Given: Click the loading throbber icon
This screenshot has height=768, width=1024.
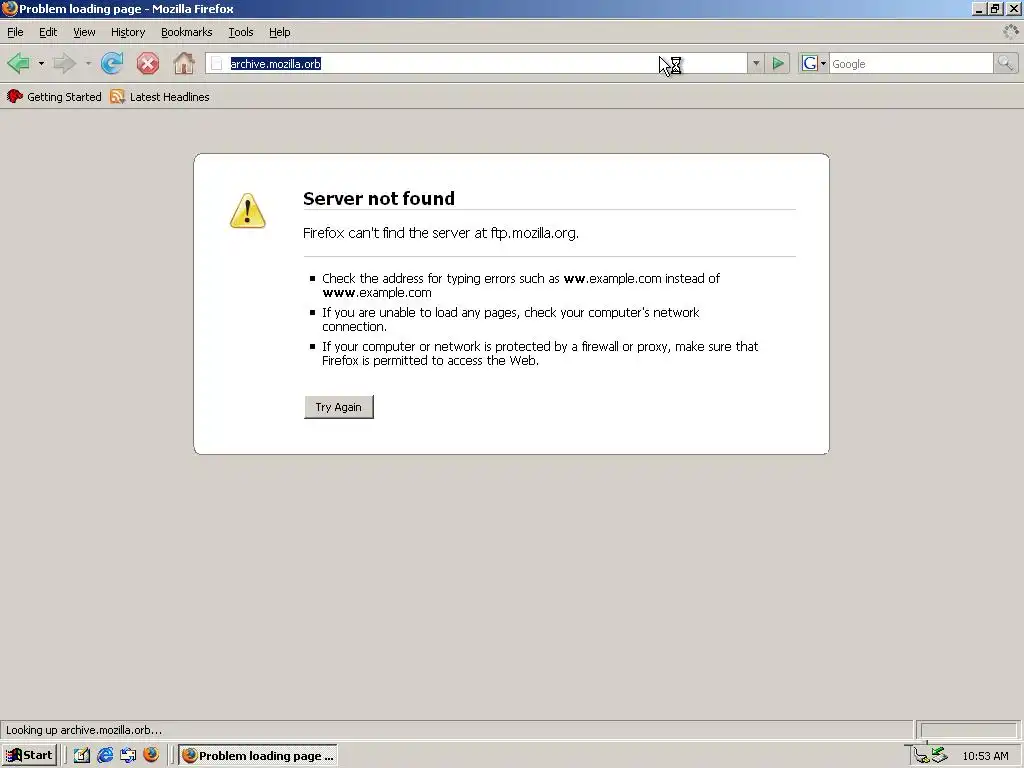Looking at the screenshot, I should tap(1010, 32).
